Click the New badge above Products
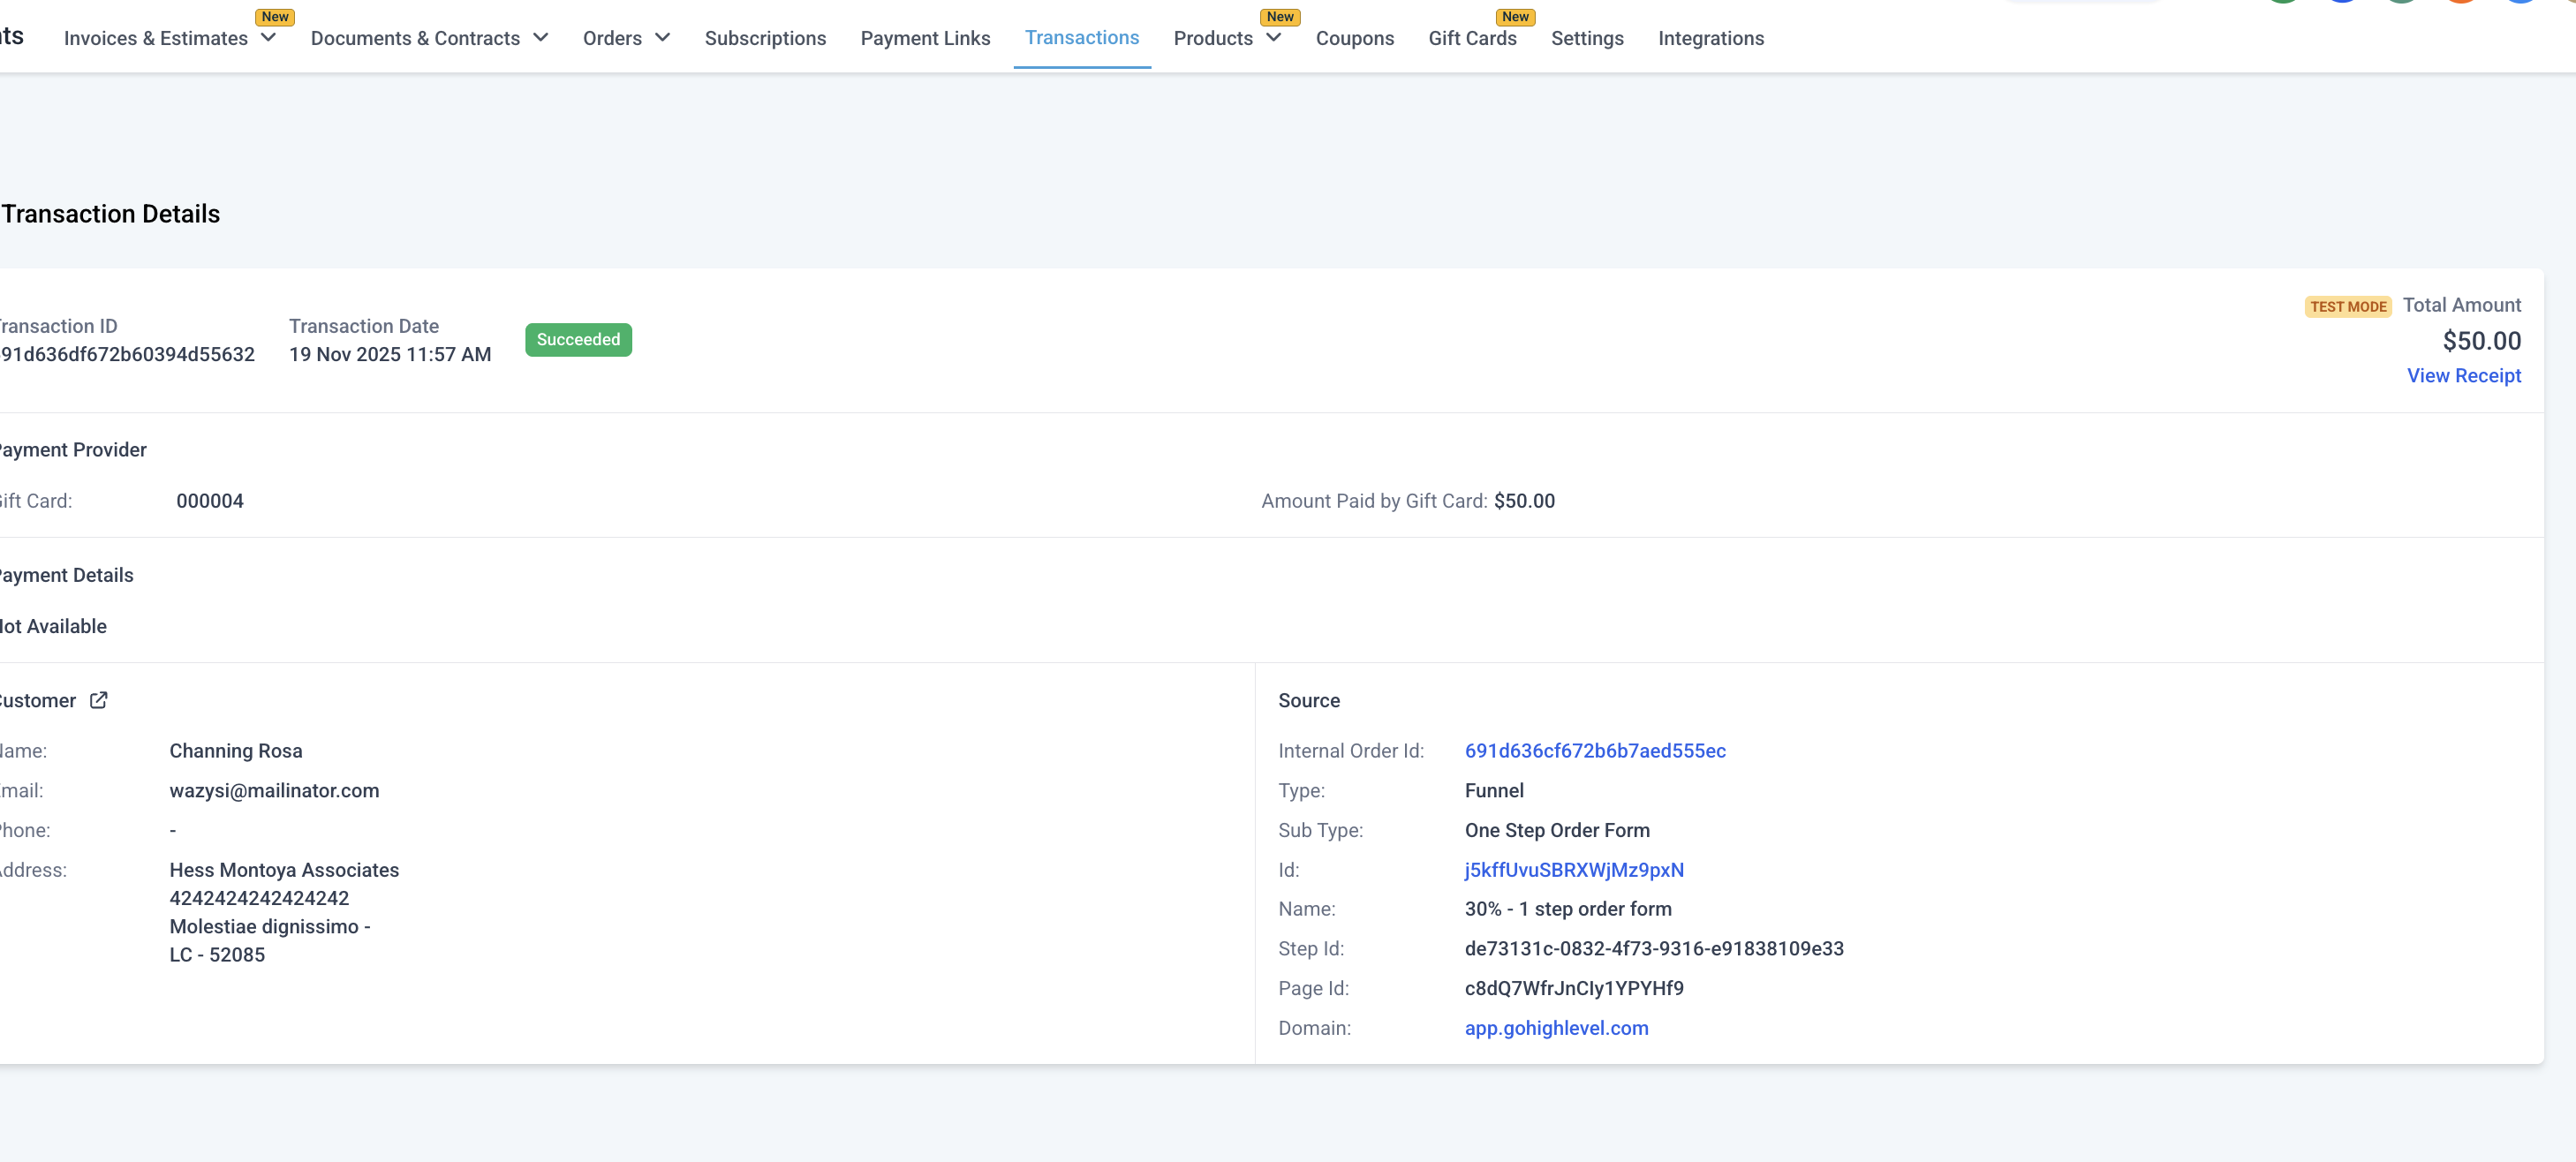The width and height of the screenshot is (2576, 1162). click(1280, 17)
